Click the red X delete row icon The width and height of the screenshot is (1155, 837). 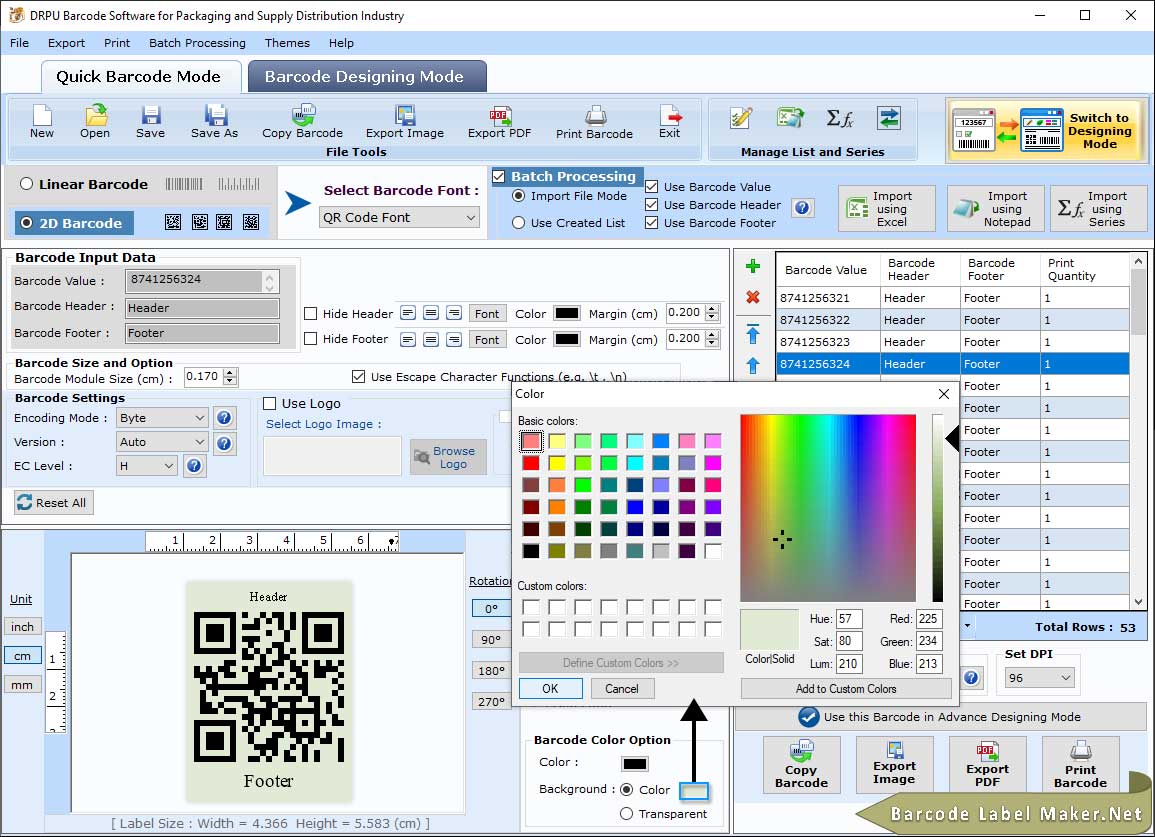point(753,297)
